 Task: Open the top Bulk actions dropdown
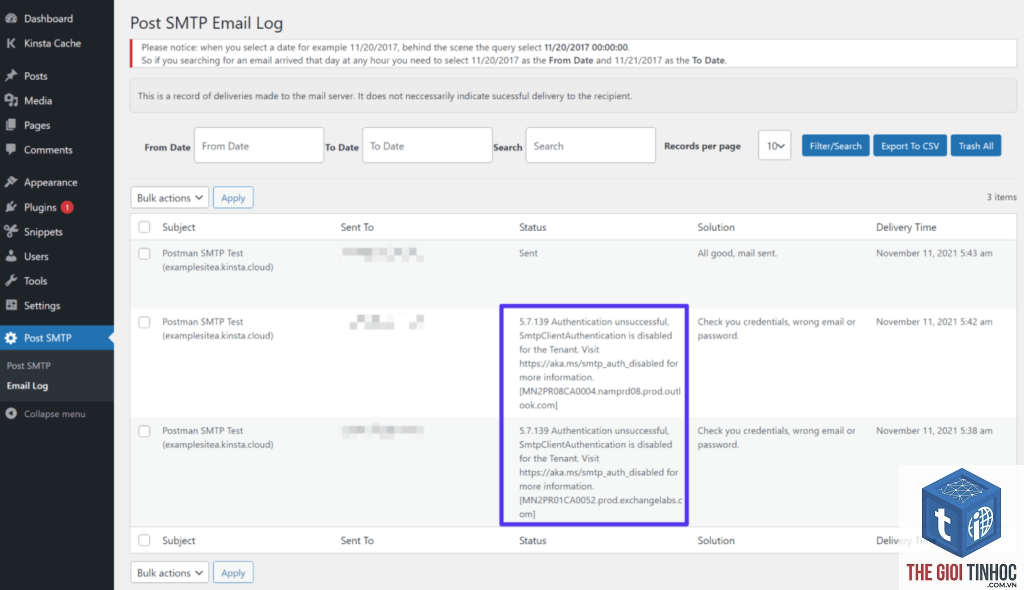click(170, 198)
